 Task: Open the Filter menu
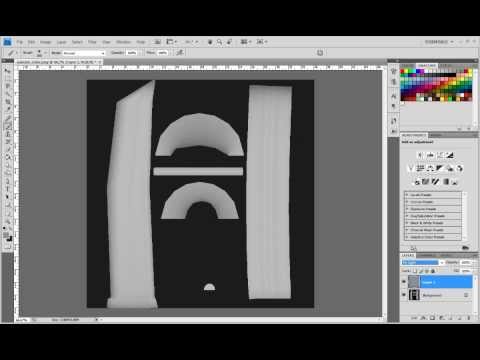tap(92, 42)
